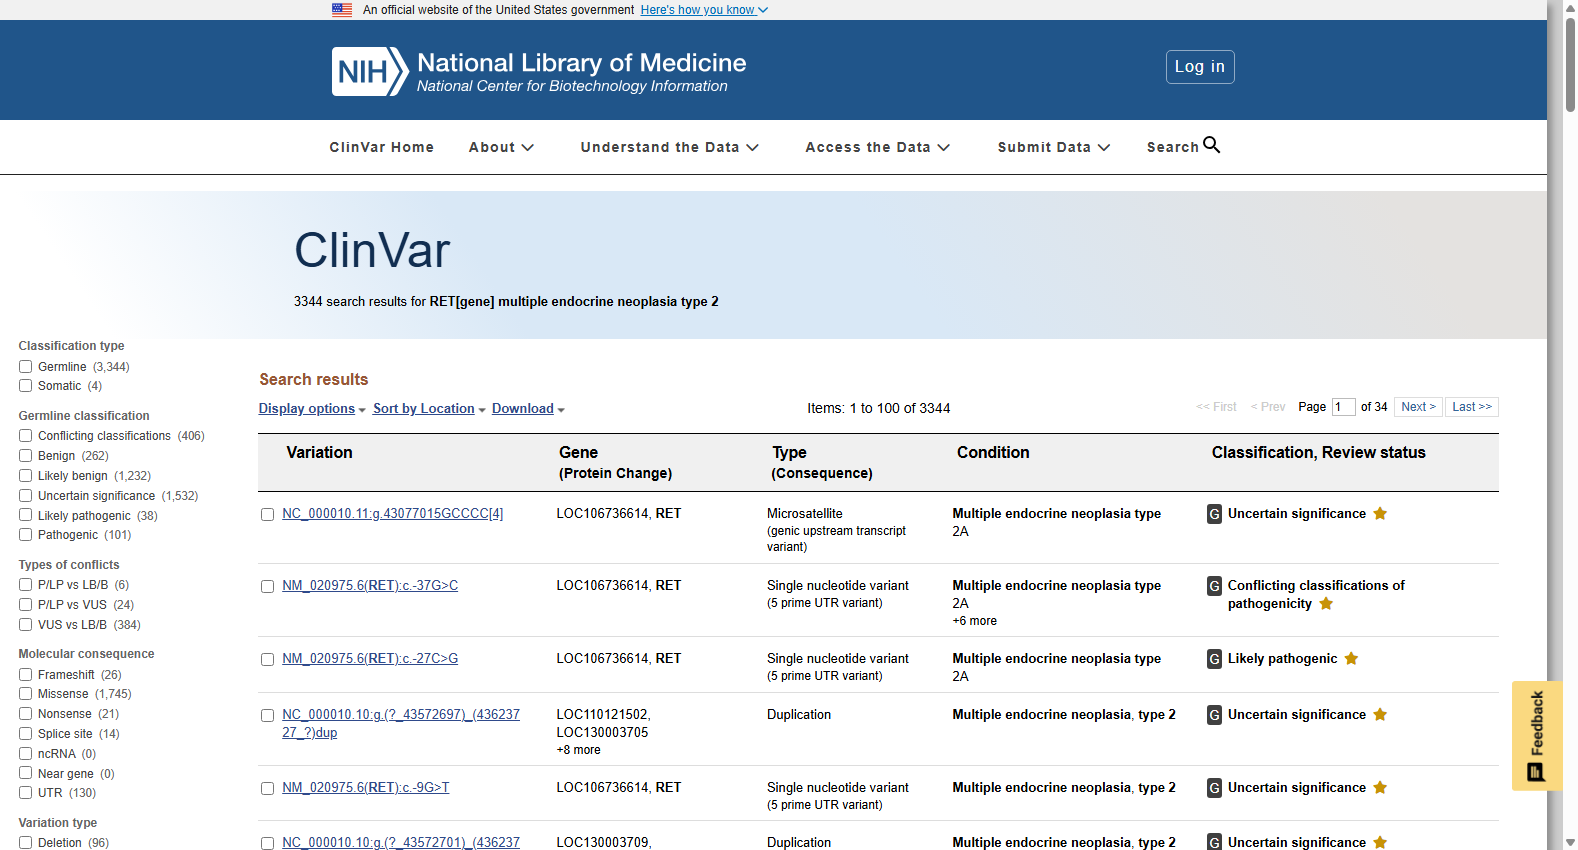The height and width of the screenshot is (850, 1578).
Task: Click the Condition column header
Action: 993,453
